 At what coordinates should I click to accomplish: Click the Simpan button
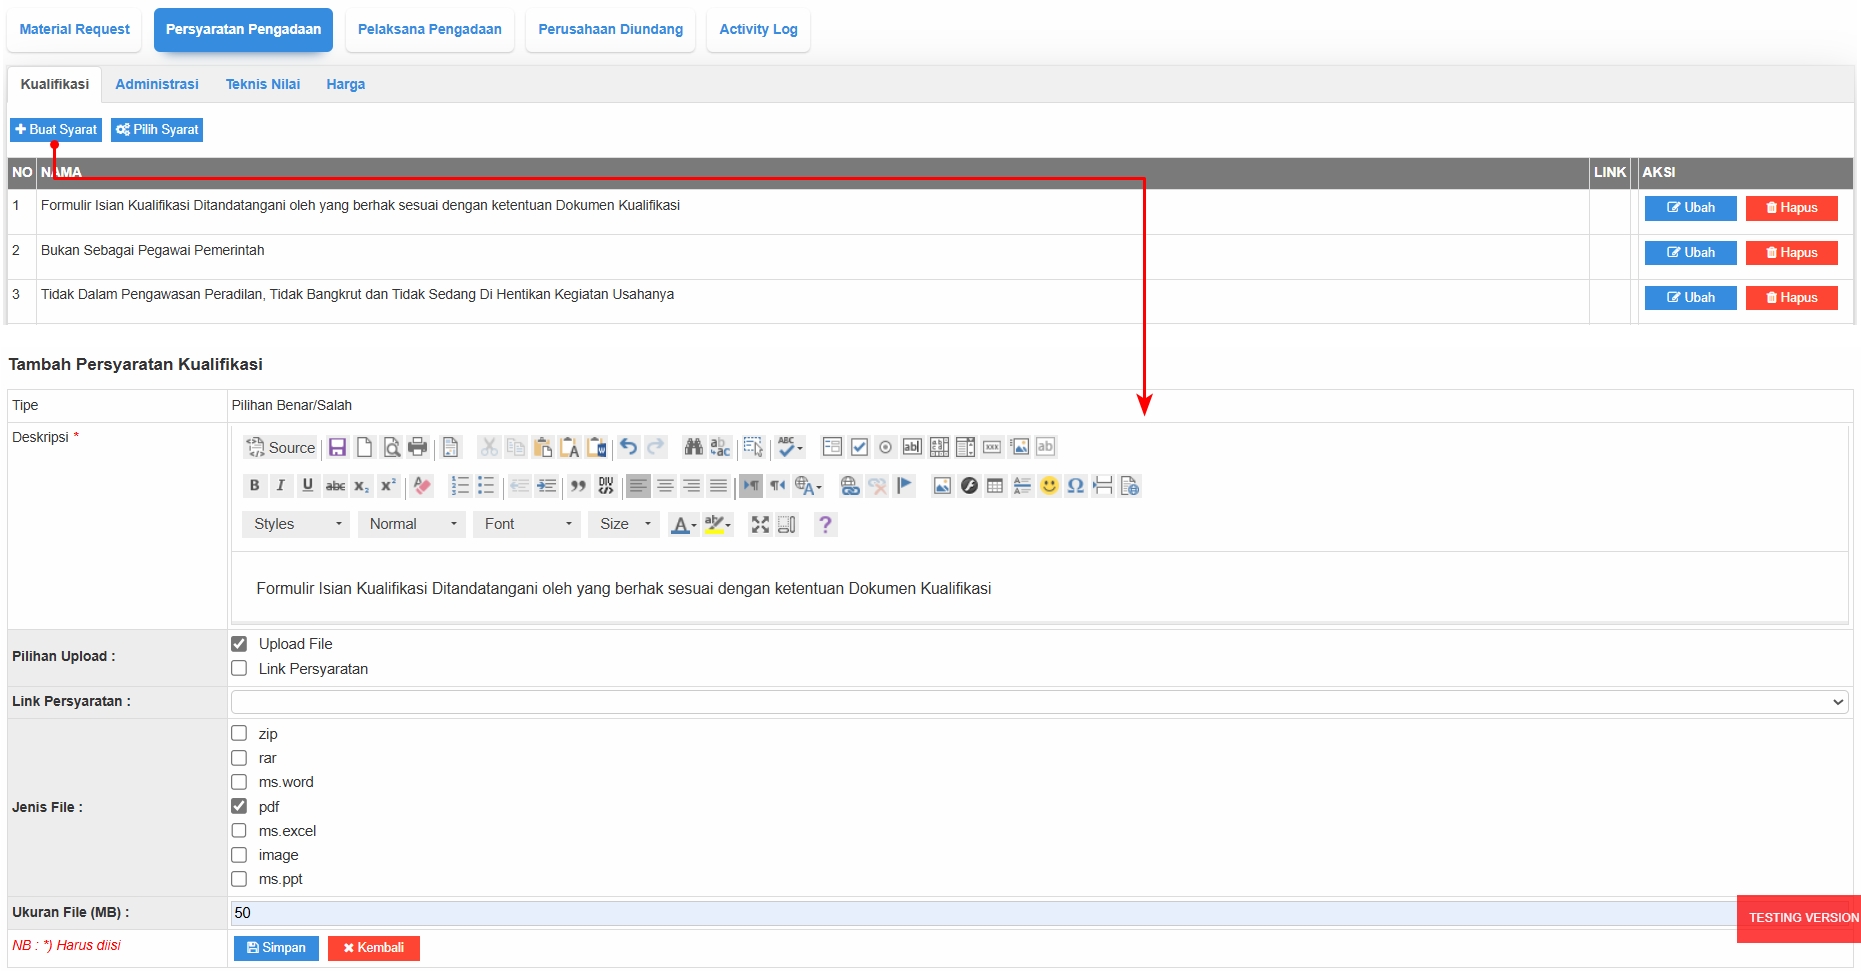point(276,948)
